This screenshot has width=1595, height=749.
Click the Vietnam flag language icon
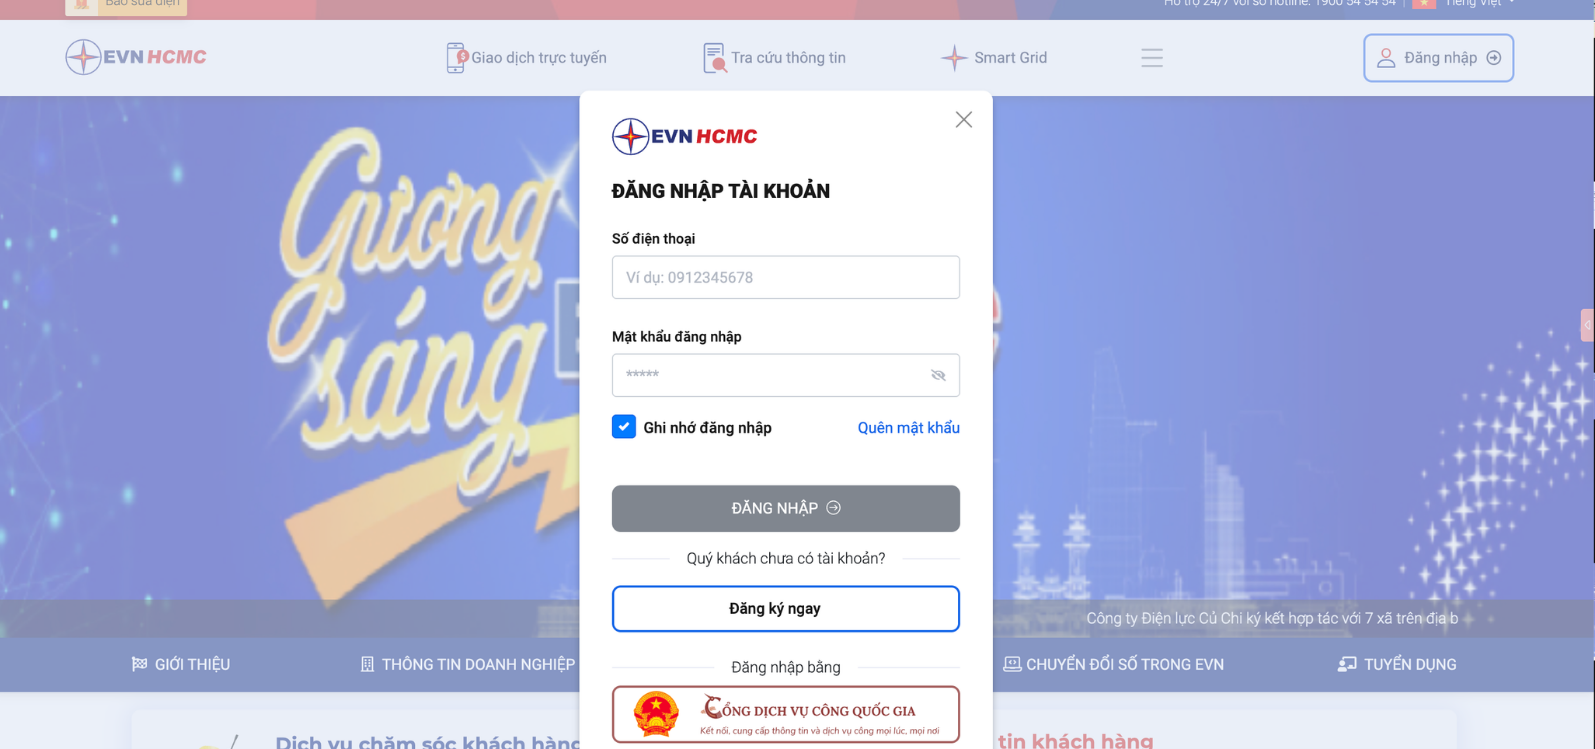[1424, 3]
